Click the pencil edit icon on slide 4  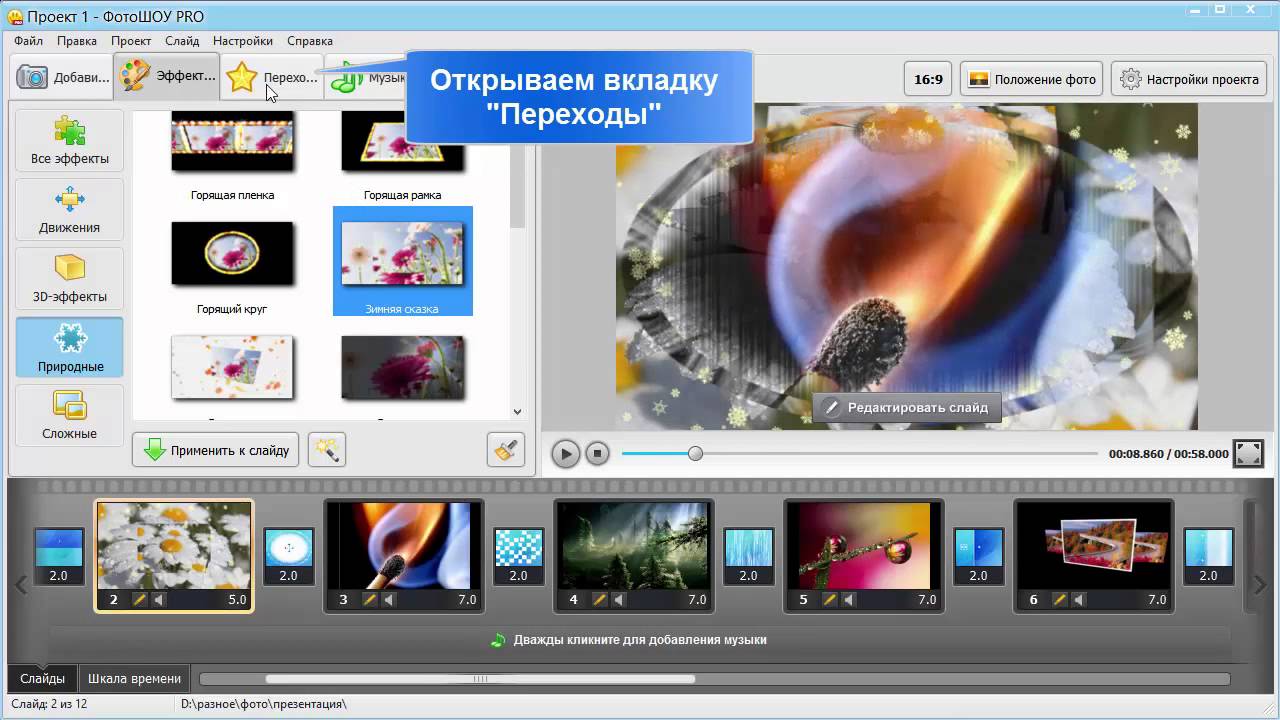599,600
